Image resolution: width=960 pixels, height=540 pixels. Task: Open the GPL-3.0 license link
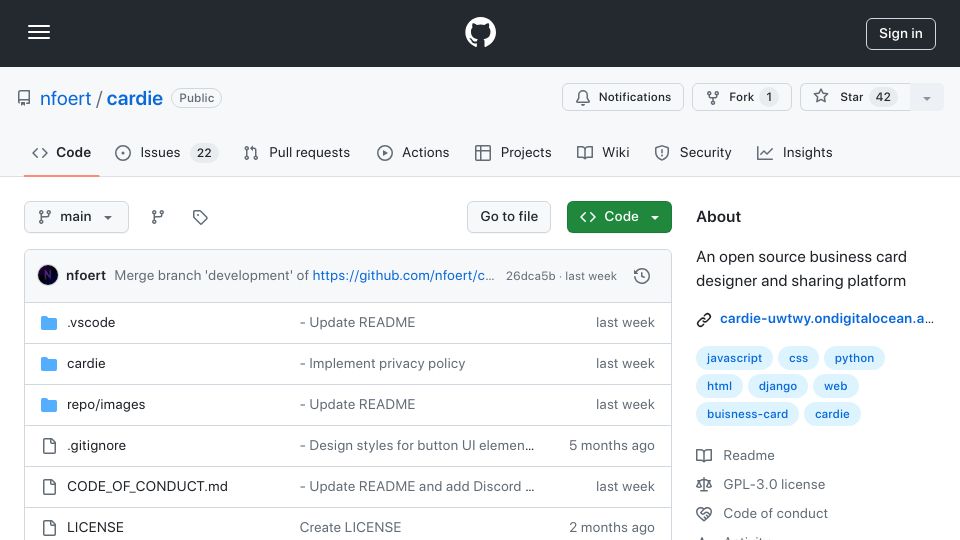(x=774, y=484)
